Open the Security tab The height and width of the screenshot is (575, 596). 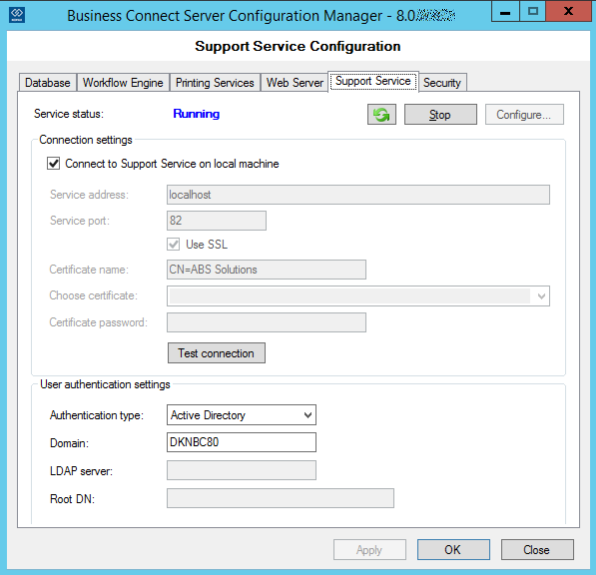click(442, 82)
